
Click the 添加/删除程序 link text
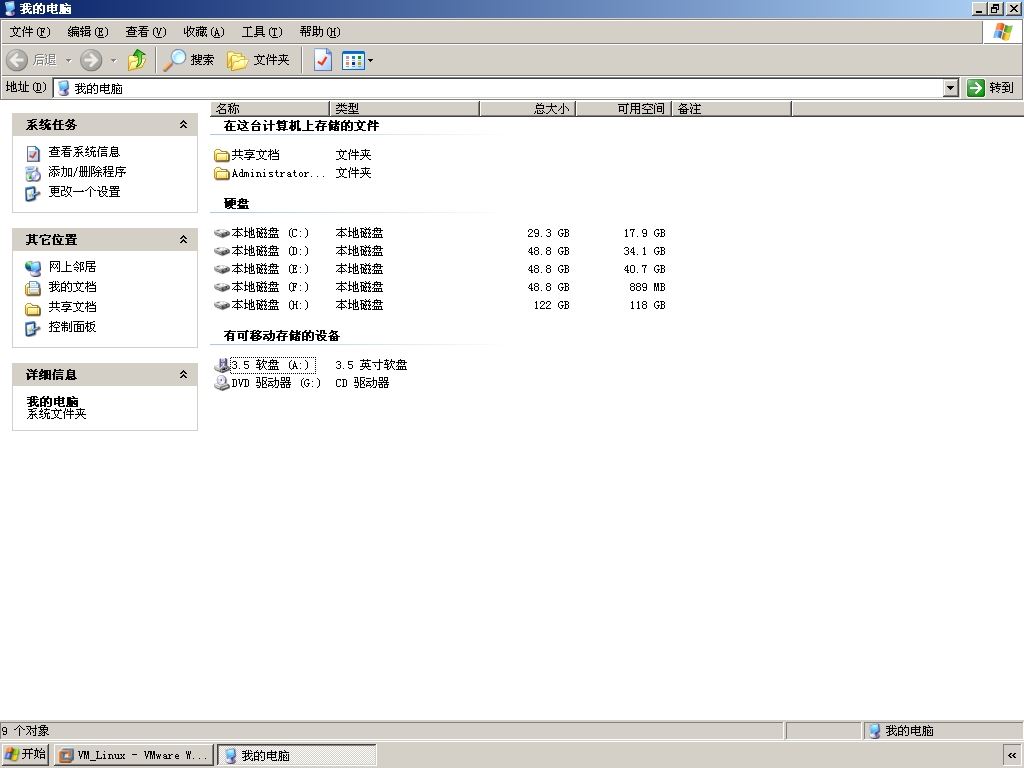click(87, 172)
